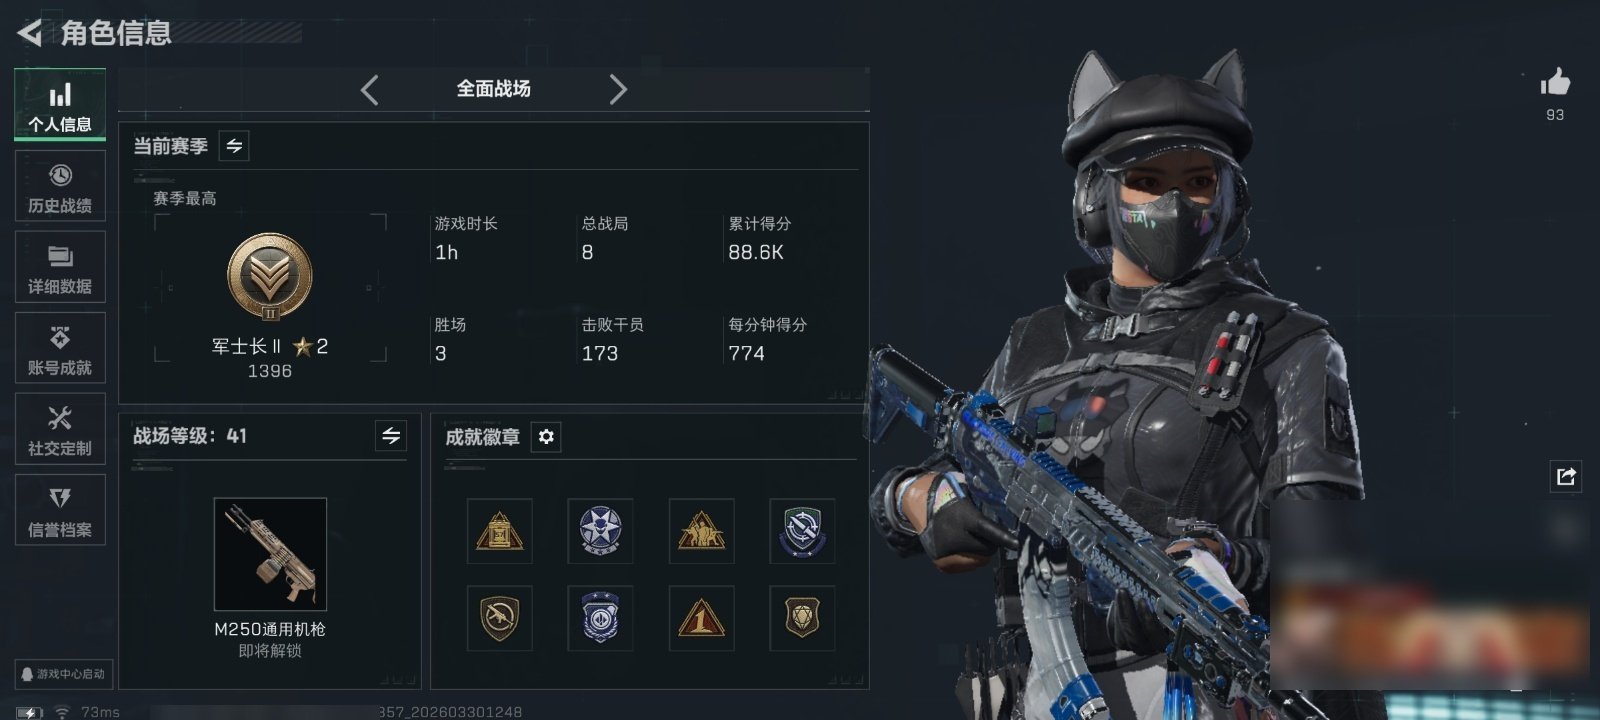
Task: Select the M250通用机枪 weapon thumbnail
Action: 270,554
